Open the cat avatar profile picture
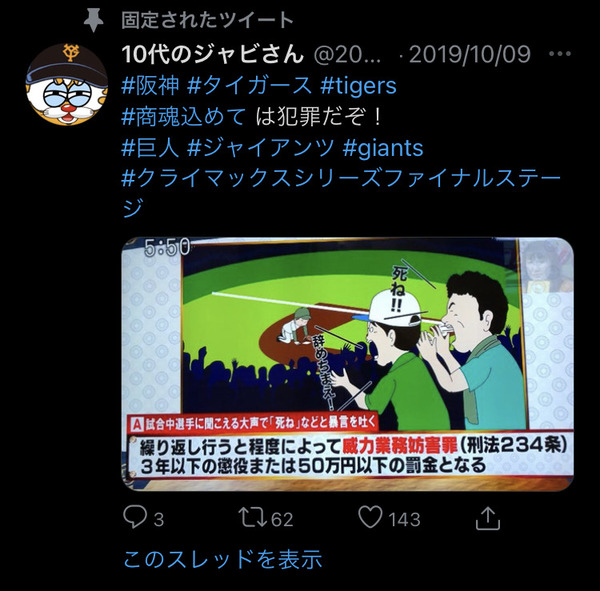This screenshot has width=600, height=591. tap(67, 85)
